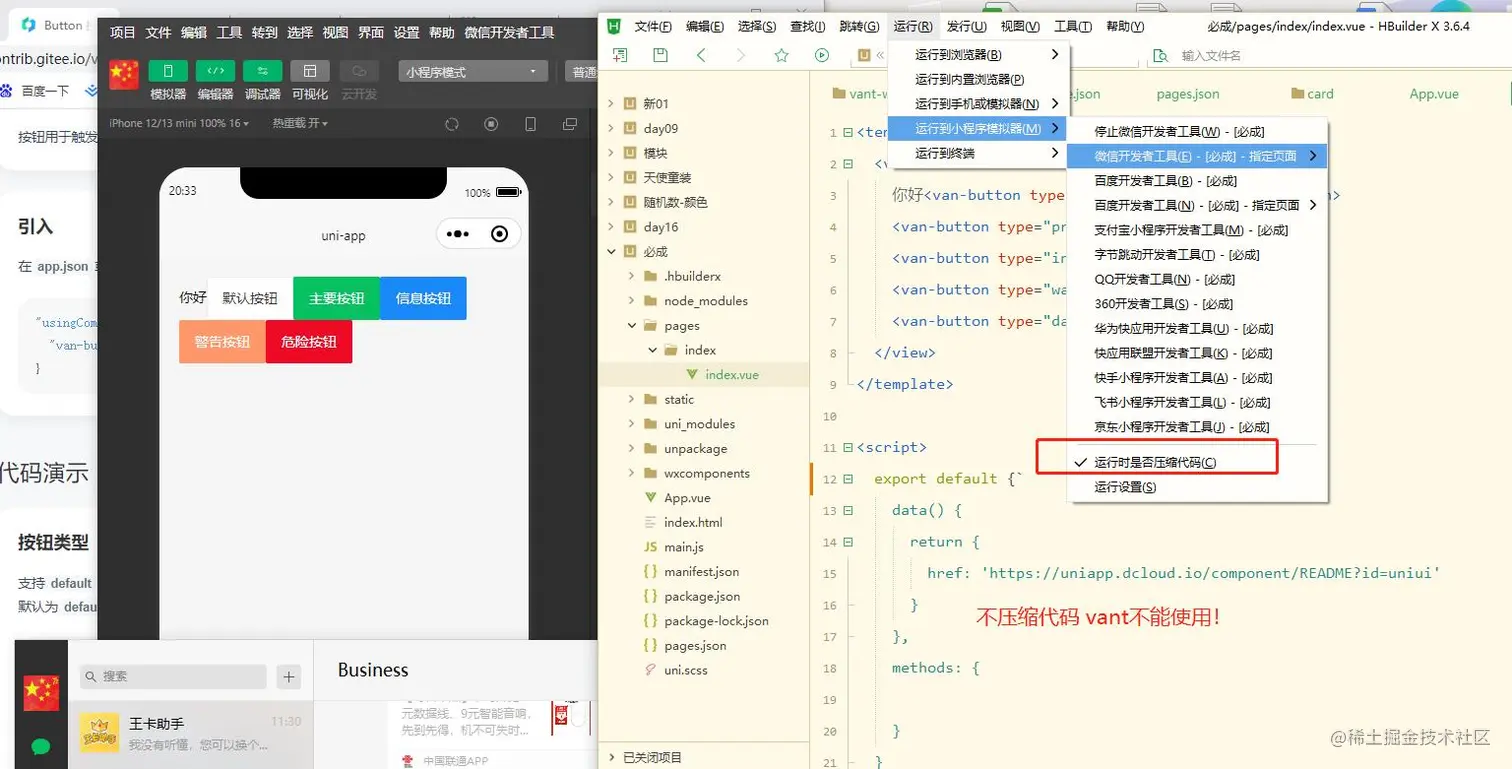Collapse the pages folder in the tree
This screenshot has width=1512, height=769.
coord(632,326)
